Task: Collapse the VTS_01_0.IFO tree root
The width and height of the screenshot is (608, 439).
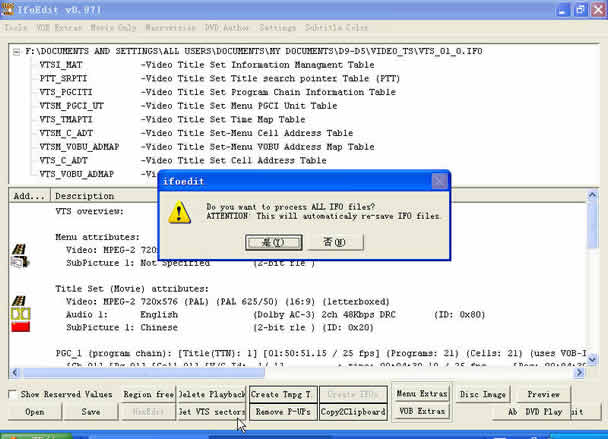Action: coord(16,52)
